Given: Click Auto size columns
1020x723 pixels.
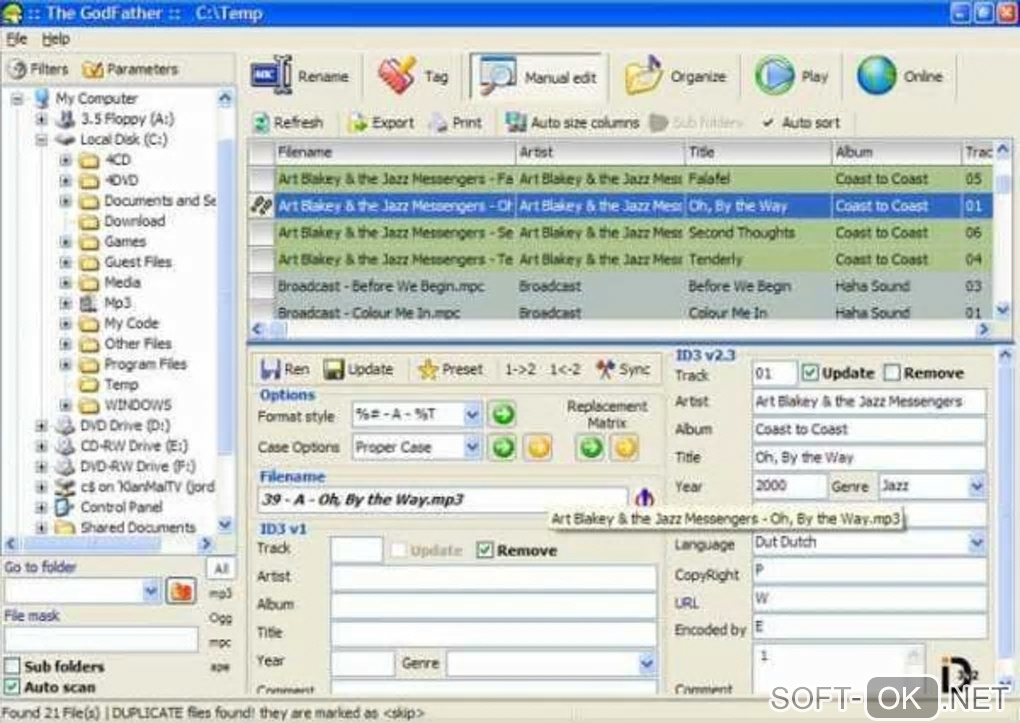Looking at the screenshot, I should (x=572, y=122).
